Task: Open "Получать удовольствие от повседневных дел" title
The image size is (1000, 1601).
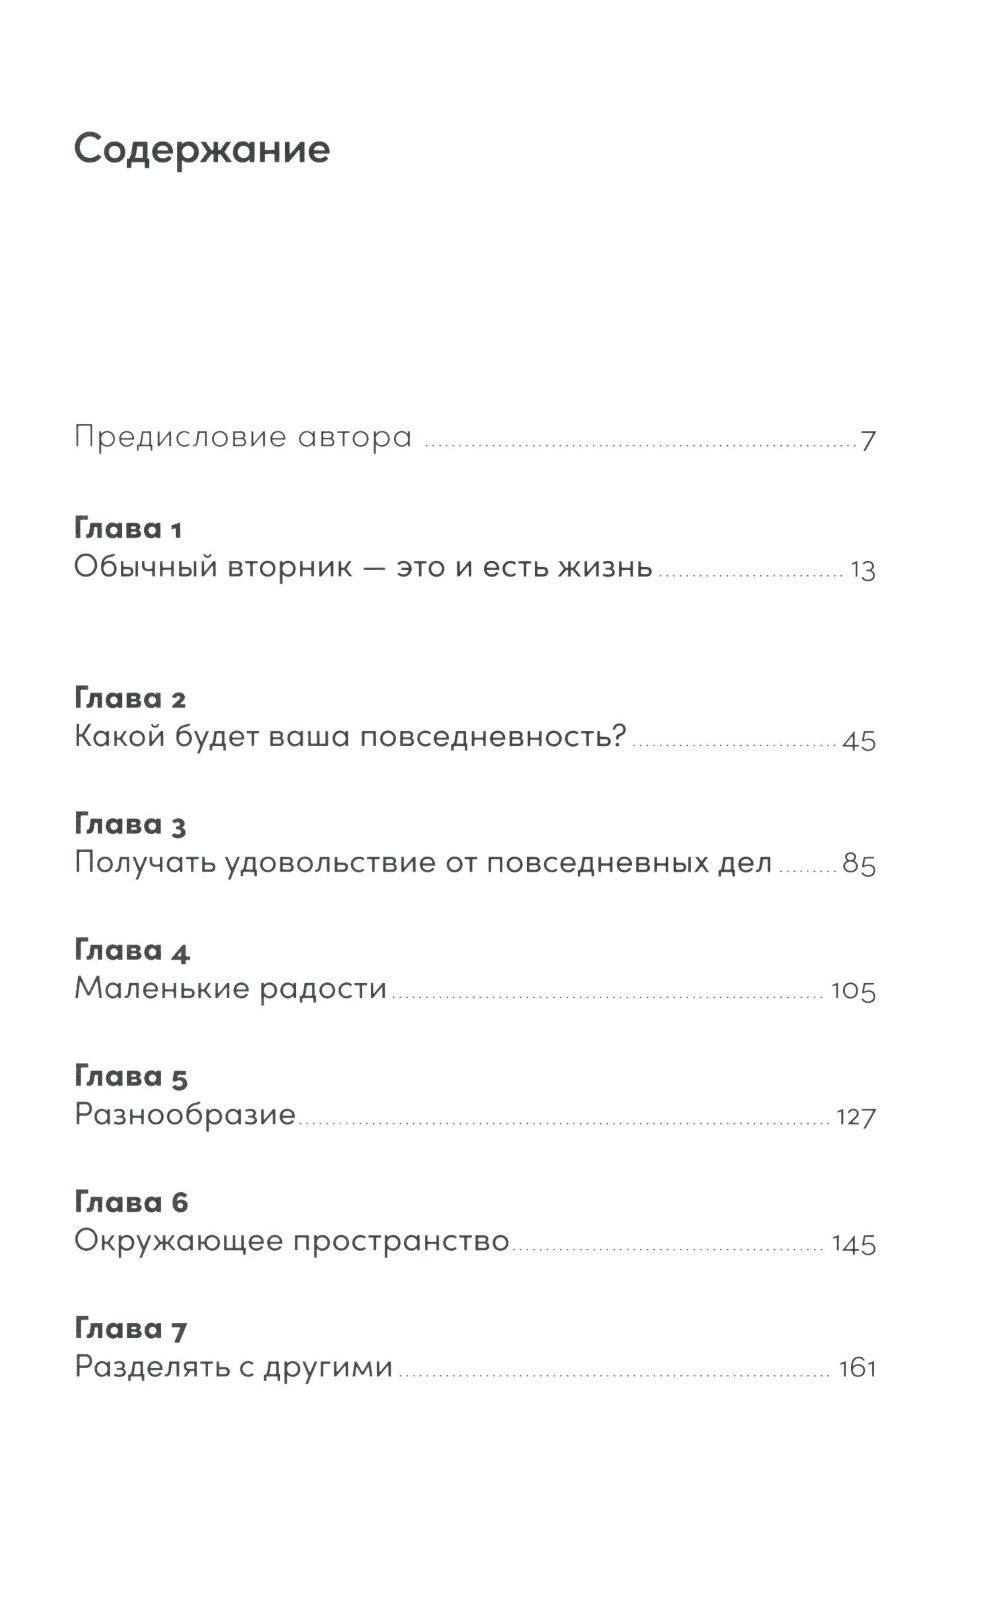Action: click(x=423, y=863)
